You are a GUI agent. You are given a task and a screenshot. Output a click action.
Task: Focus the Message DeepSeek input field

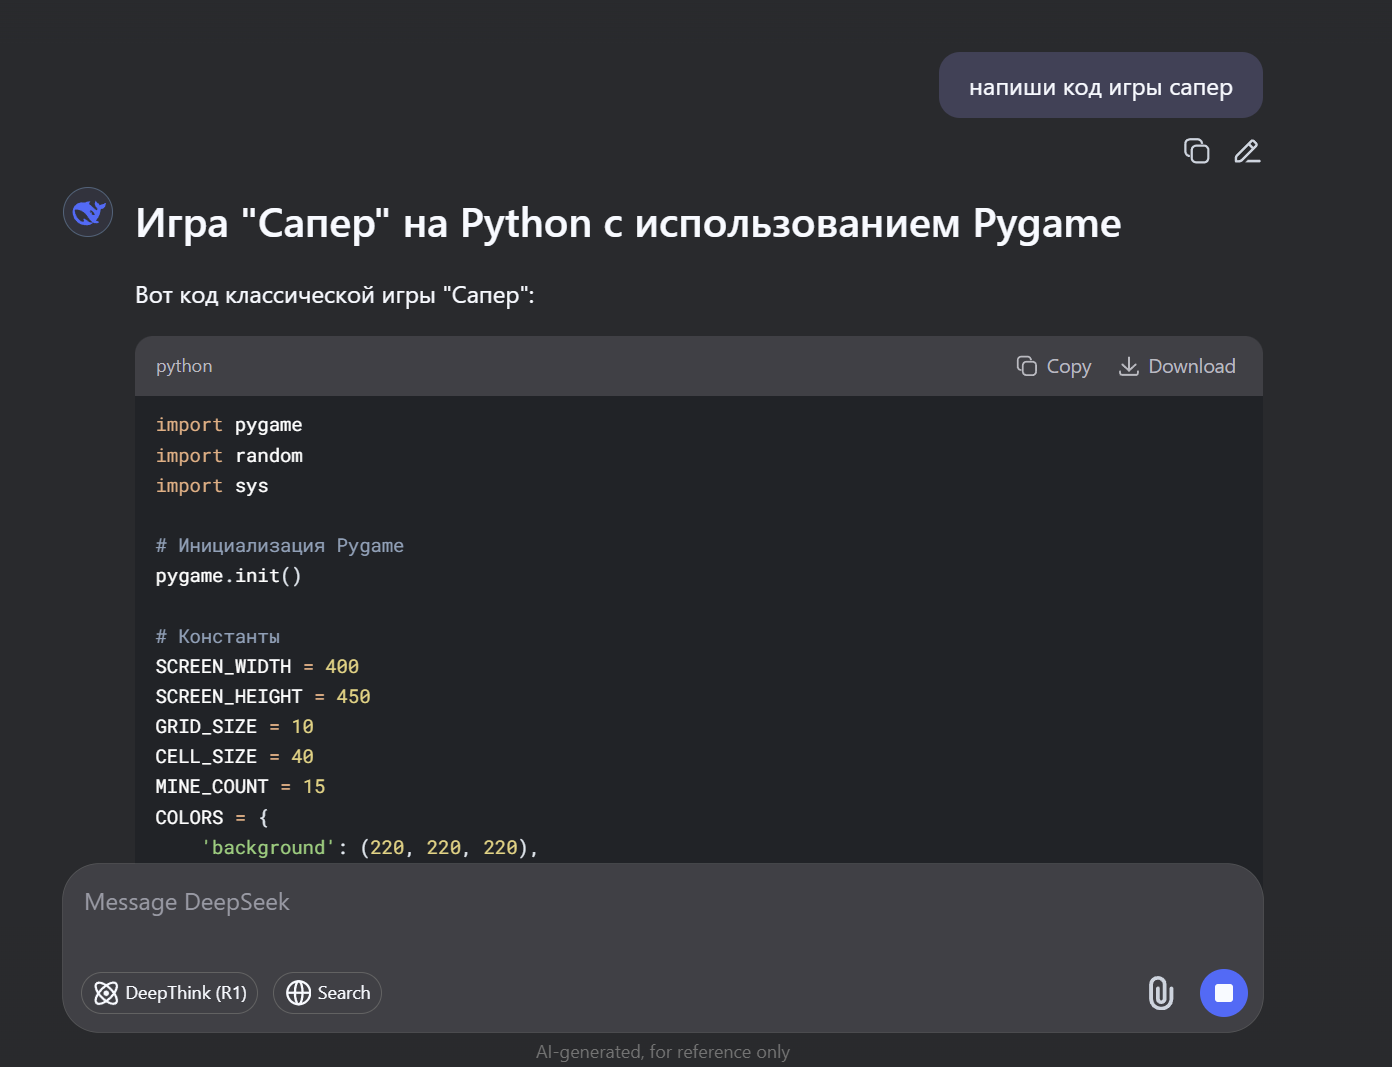(x=660, y=902)
